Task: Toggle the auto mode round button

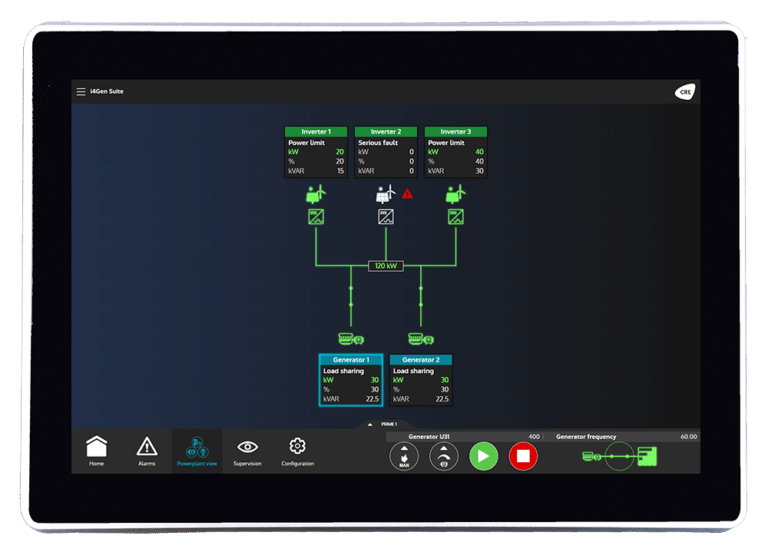Action: [444, 456]
